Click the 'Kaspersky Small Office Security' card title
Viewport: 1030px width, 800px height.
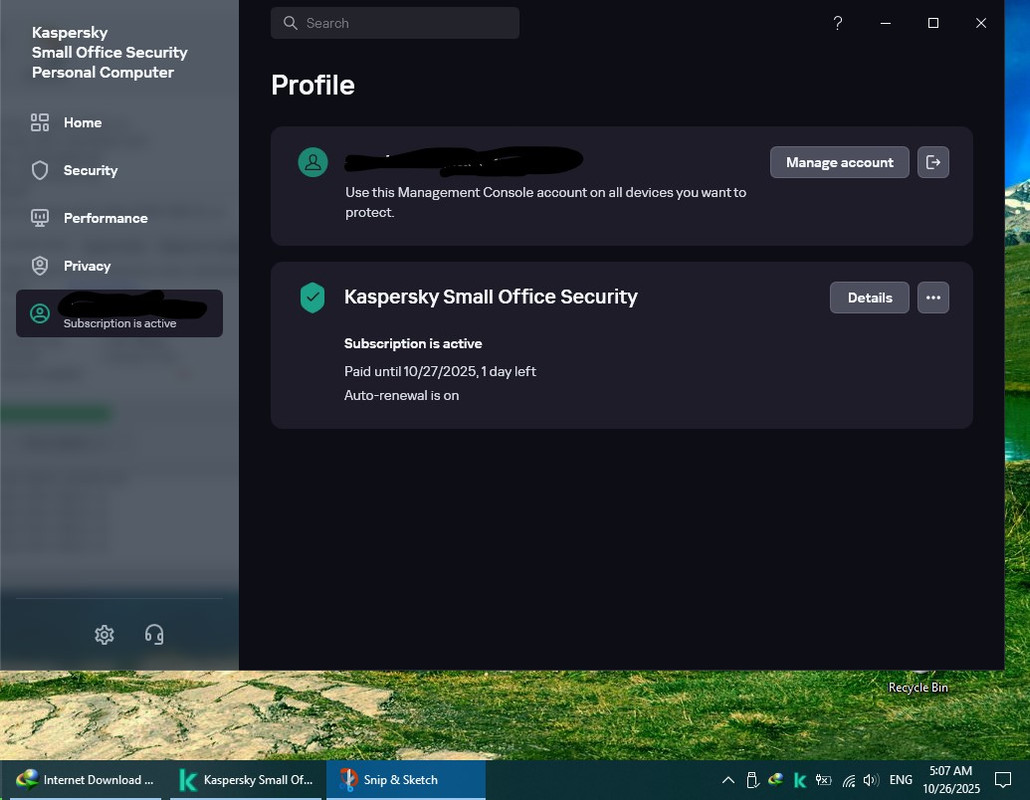[491, 297]
